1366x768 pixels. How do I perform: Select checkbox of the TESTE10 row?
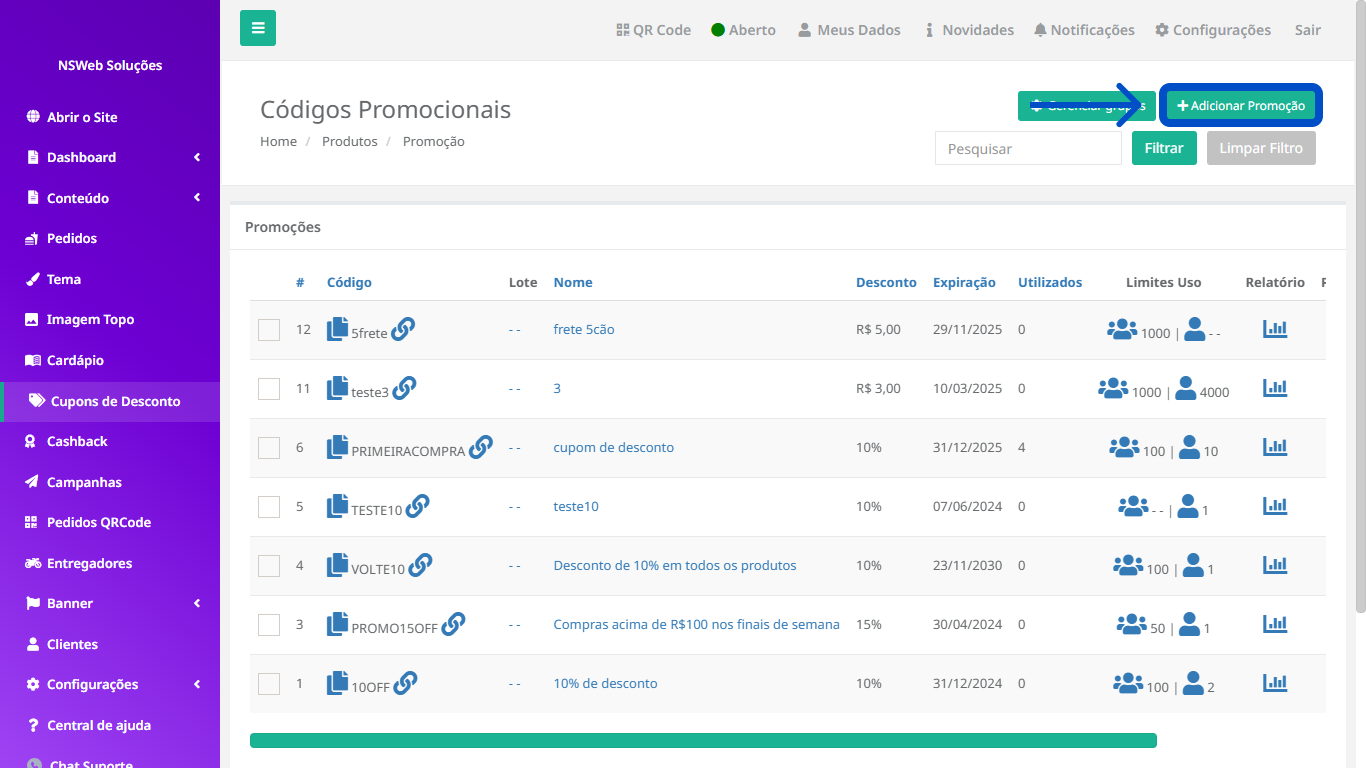[269, 507]
